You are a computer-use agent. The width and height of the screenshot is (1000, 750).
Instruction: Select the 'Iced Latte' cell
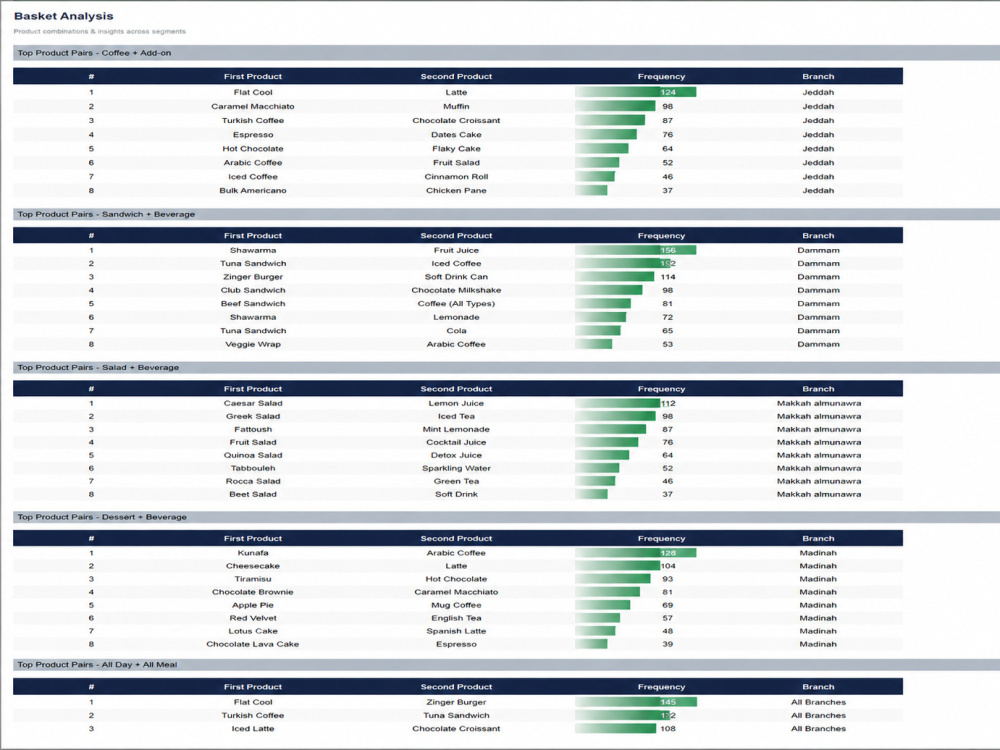click(x=253, y=729)
